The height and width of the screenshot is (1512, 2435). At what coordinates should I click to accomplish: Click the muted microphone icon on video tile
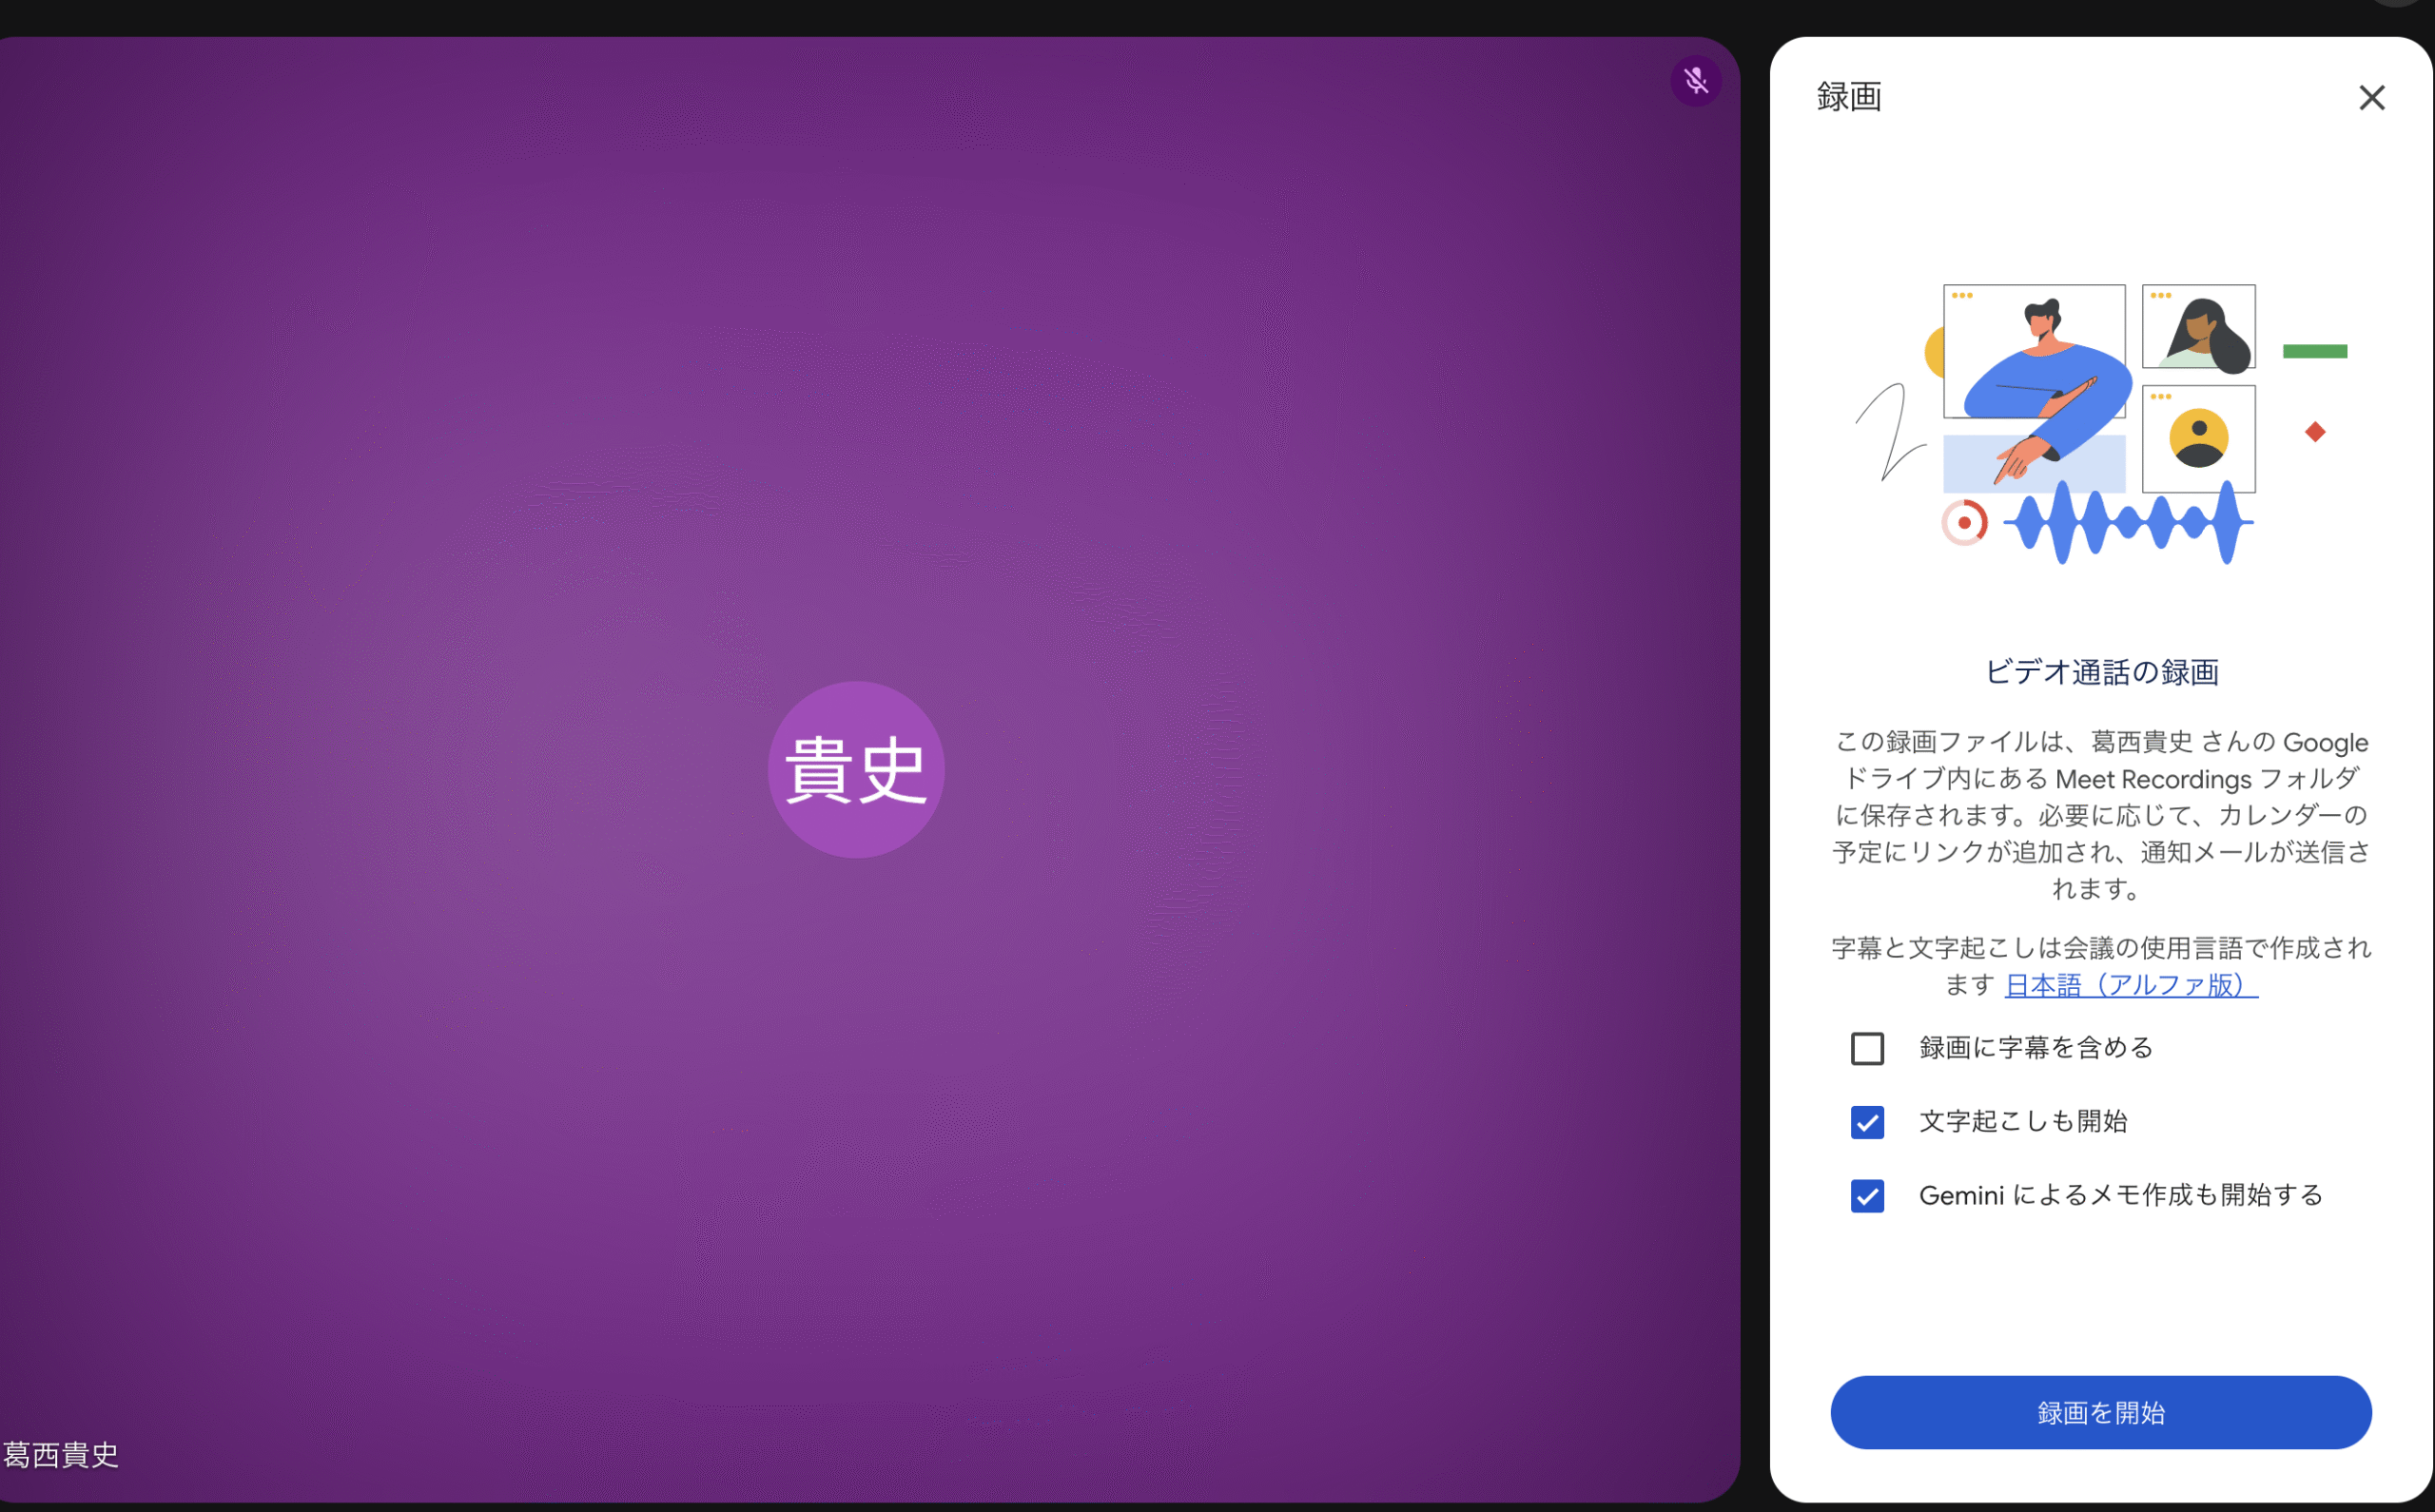click(1695, 80)
